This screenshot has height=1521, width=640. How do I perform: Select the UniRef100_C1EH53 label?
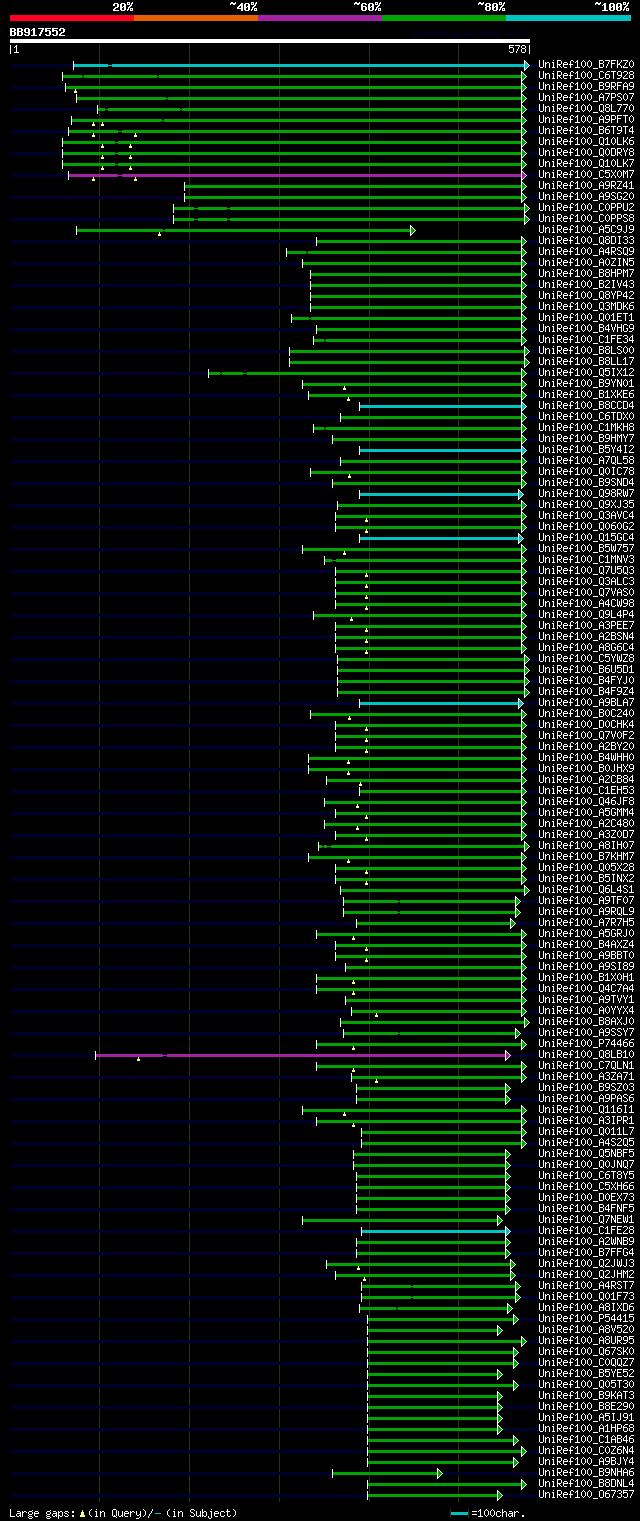[x=586, y=790]
